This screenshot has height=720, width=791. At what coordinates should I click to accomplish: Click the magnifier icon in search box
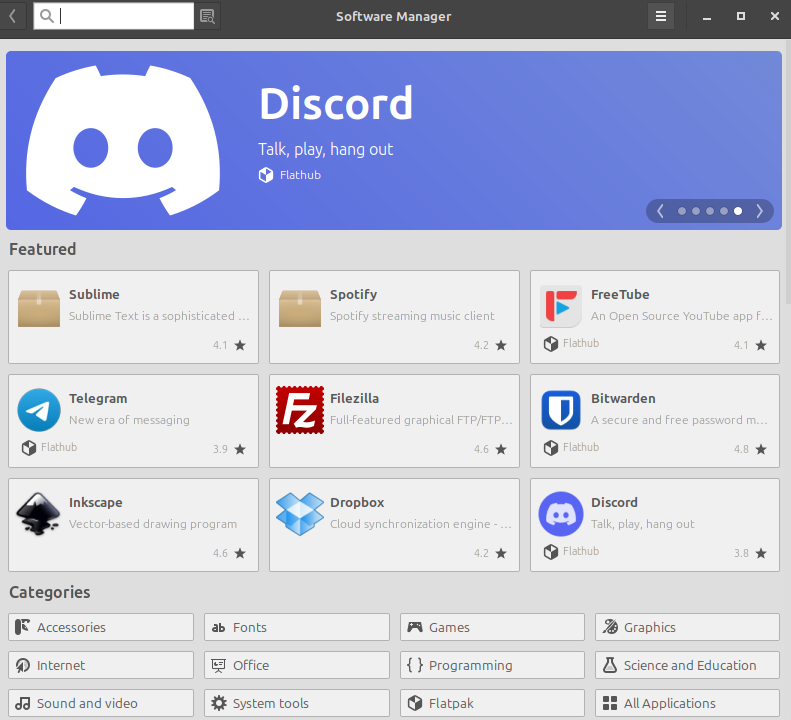tap(47, 16)
